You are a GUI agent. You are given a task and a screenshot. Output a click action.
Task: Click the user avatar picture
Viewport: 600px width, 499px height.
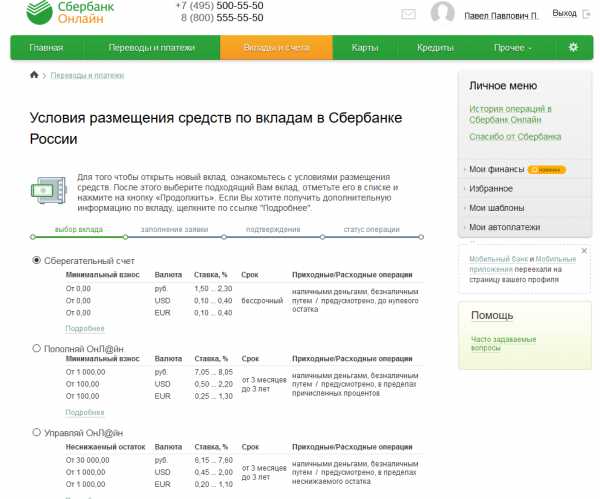click(x=442, y=12)
